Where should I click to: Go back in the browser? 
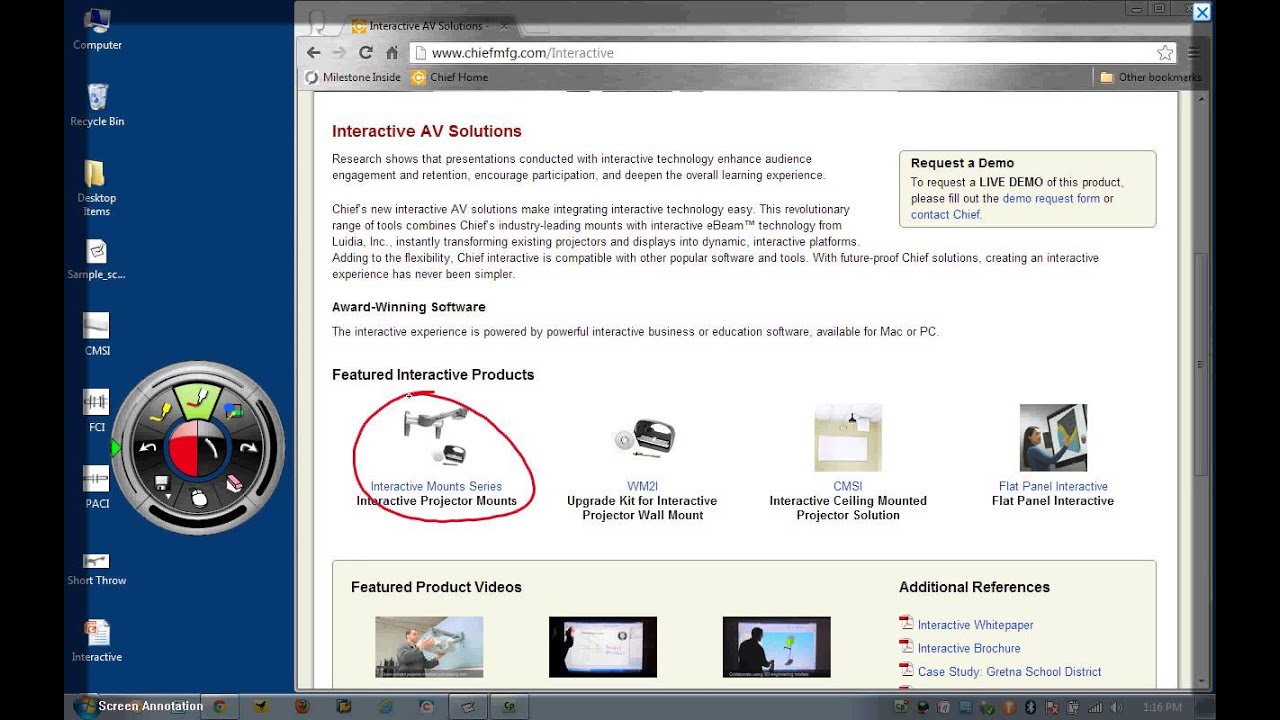pyautogui.click(x=314, y=53)
